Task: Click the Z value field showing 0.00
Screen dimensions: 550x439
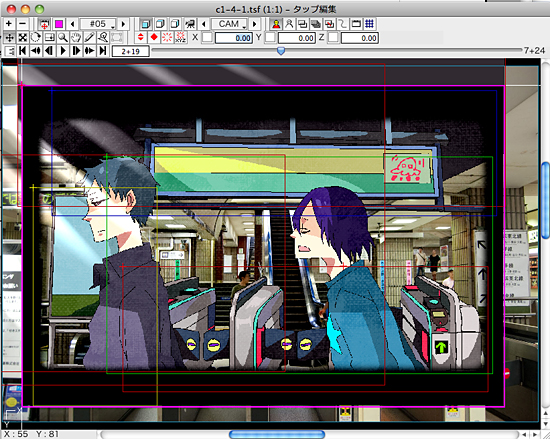Action: coord(360,38)
